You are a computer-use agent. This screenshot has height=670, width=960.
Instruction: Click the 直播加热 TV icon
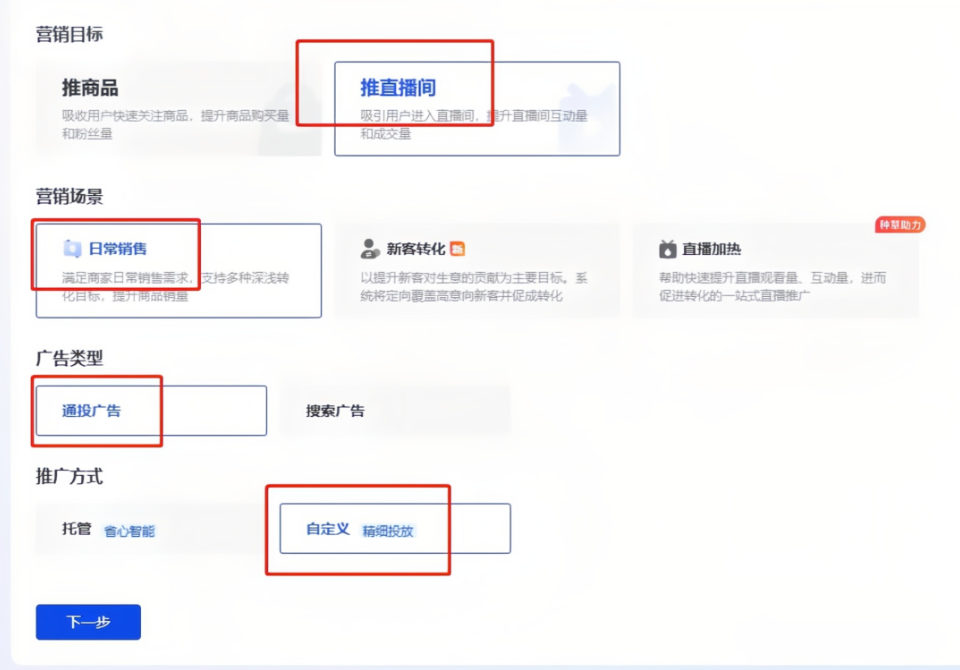click(x=668, y=249)
